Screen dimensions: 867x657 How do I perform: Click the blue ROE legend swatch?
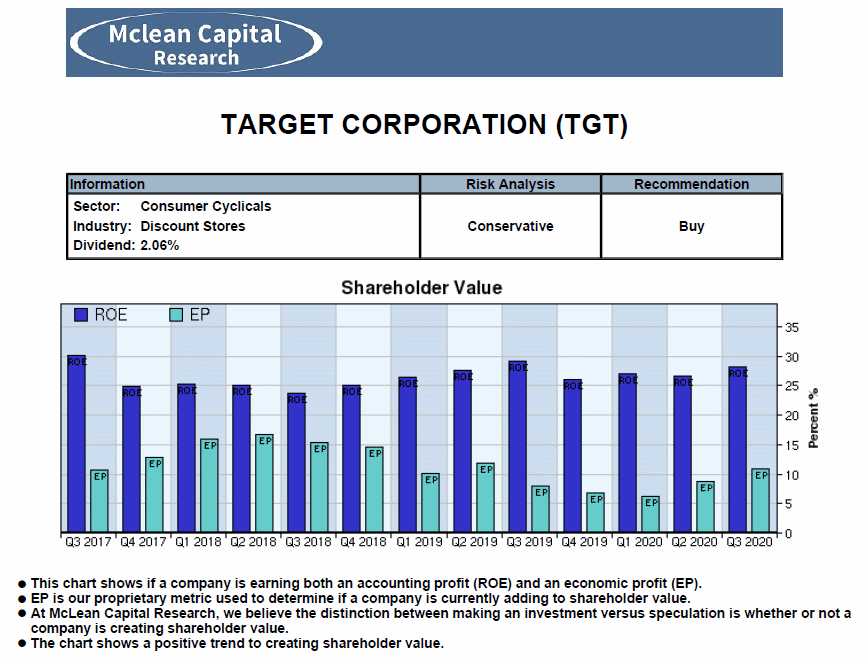81,315
